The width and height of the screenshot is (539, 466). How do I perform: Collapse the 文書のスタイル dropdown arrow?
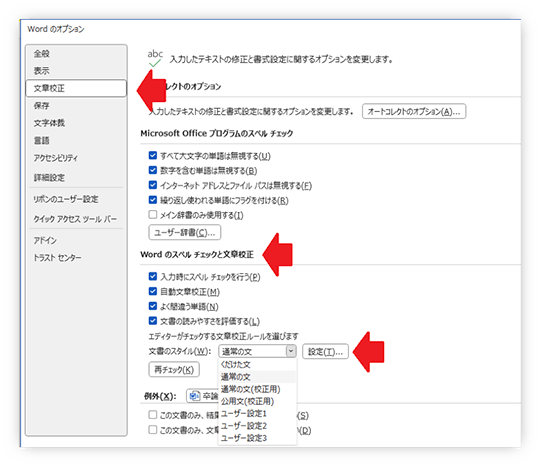tap(291, 351)
